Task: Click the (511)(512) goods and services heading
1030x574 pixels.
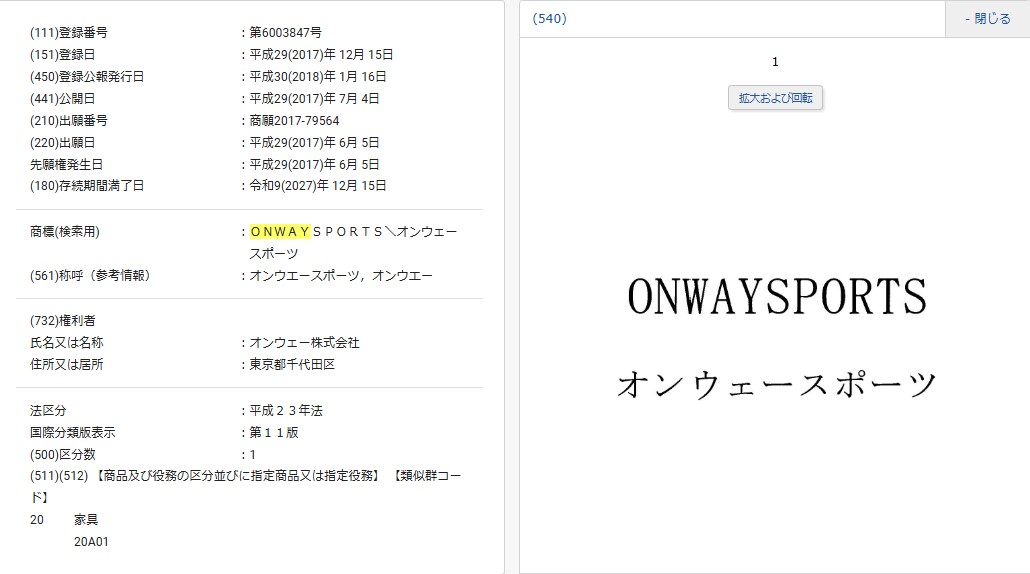Action: [x=246, y=486]
